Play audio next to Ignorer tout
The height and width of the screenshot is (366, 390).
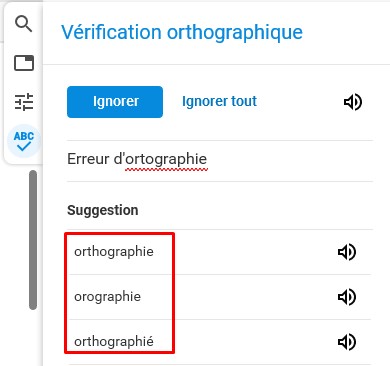click(353, 102)
